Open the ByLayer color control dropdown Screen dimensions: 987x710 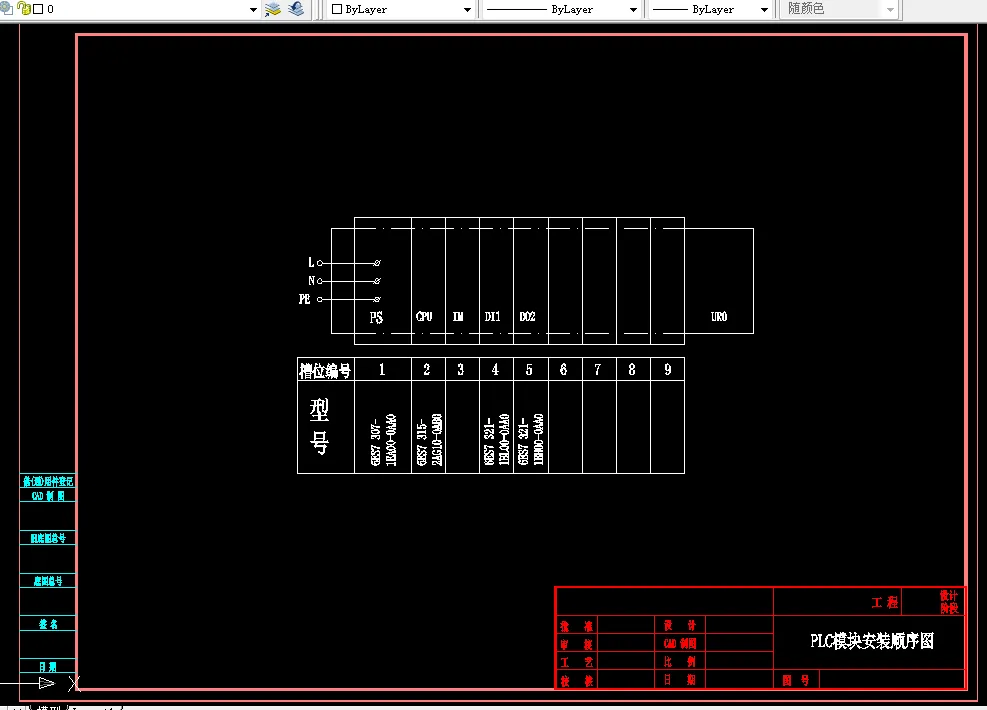coord(467,9)
